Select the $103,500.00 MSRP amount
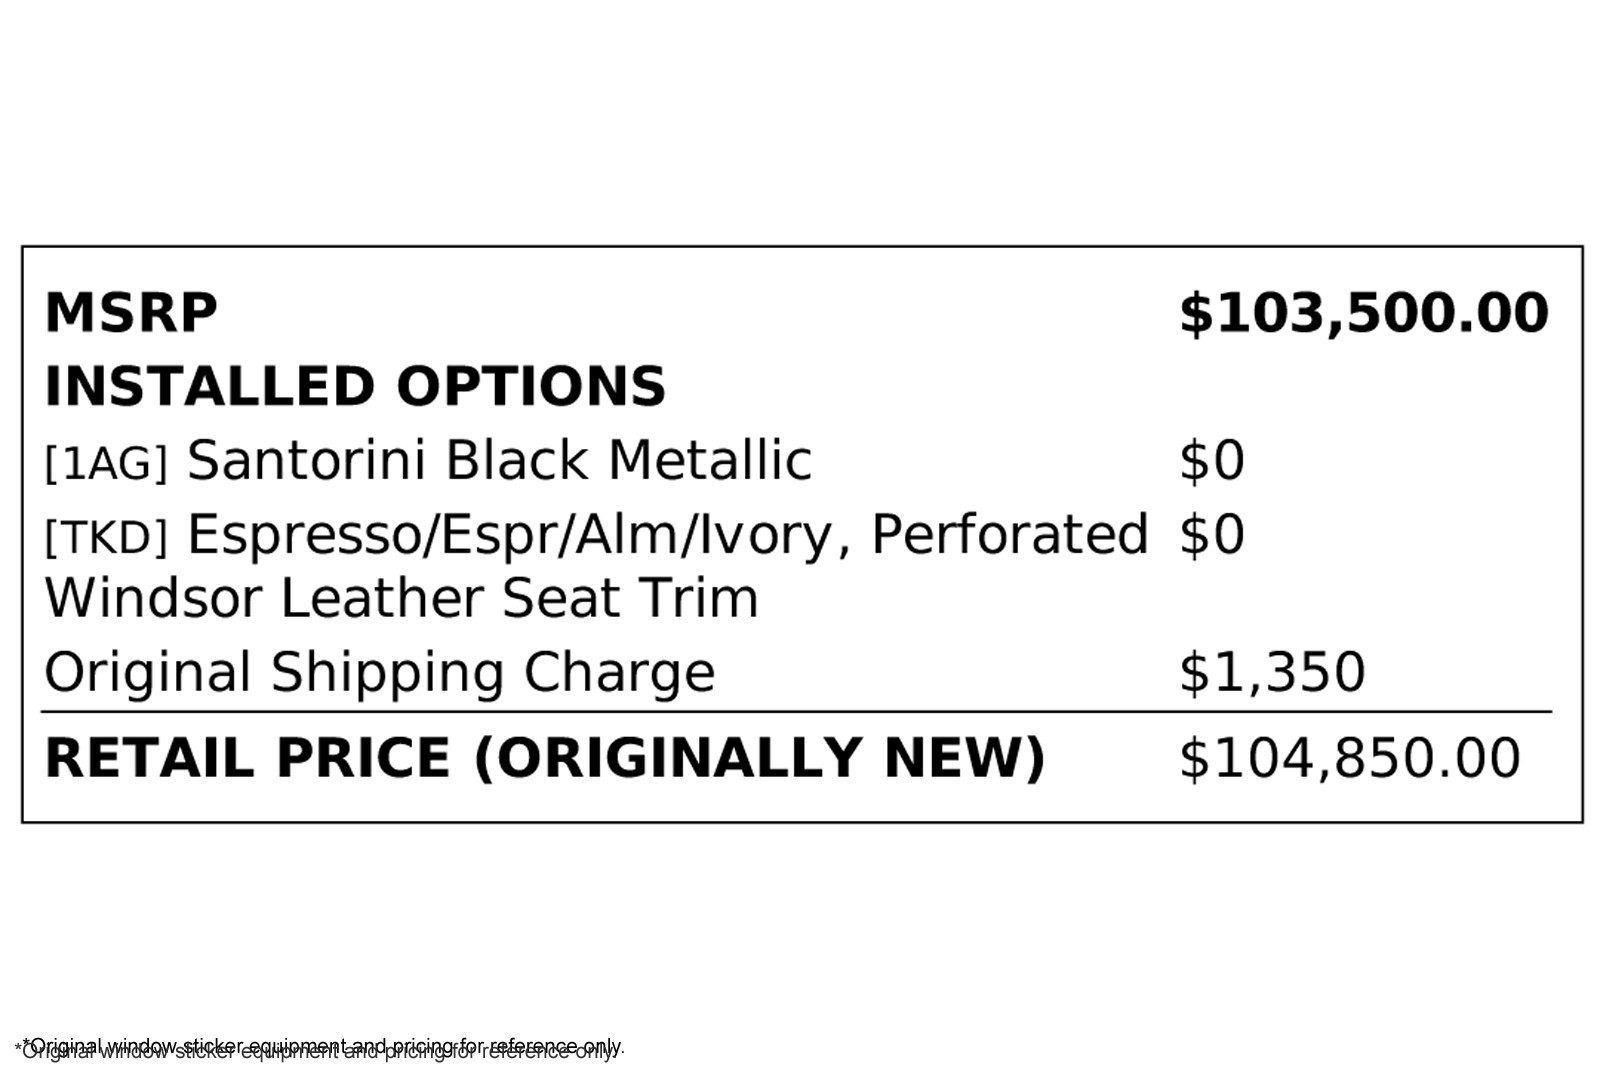 (x=1363, y=313)
